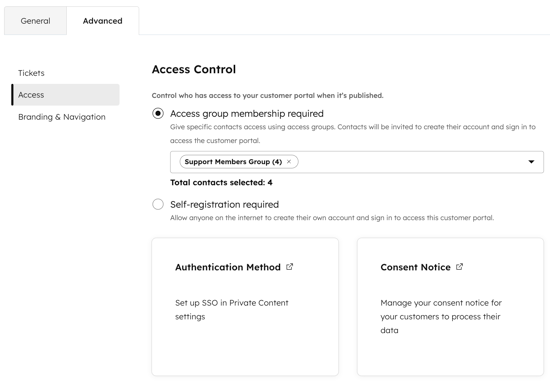Click inside the access groups selection field
The width and height of the screenshot is (550, 384).
[357, 162]
